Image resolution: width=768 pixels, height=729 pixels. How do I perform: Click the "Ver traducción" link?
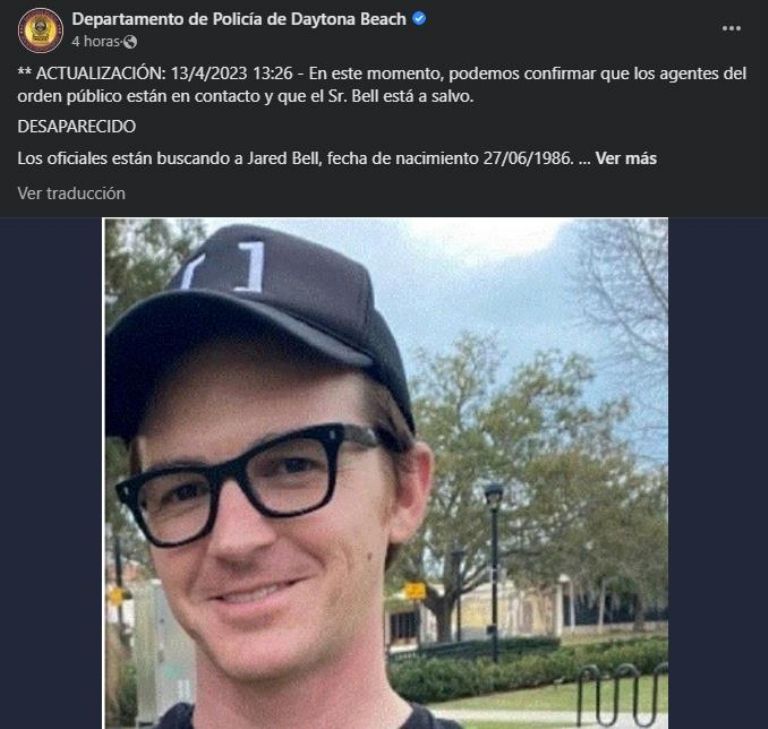[x=72, y=193]
